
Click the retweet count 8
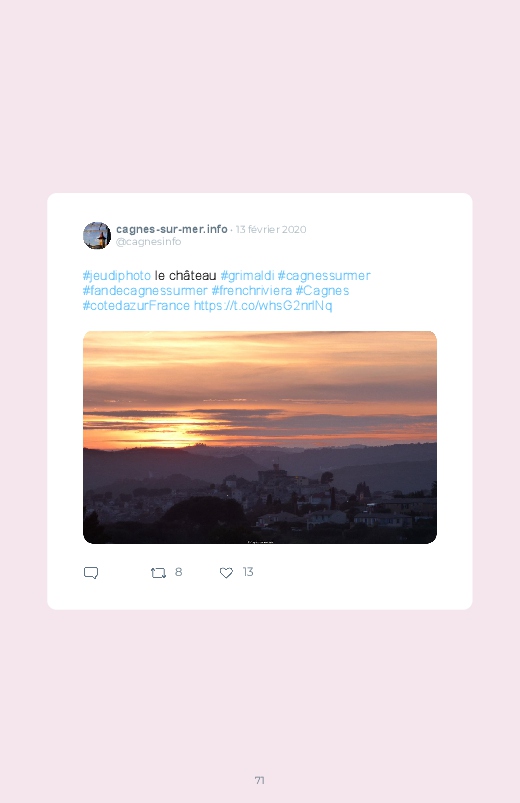[178, 572]
